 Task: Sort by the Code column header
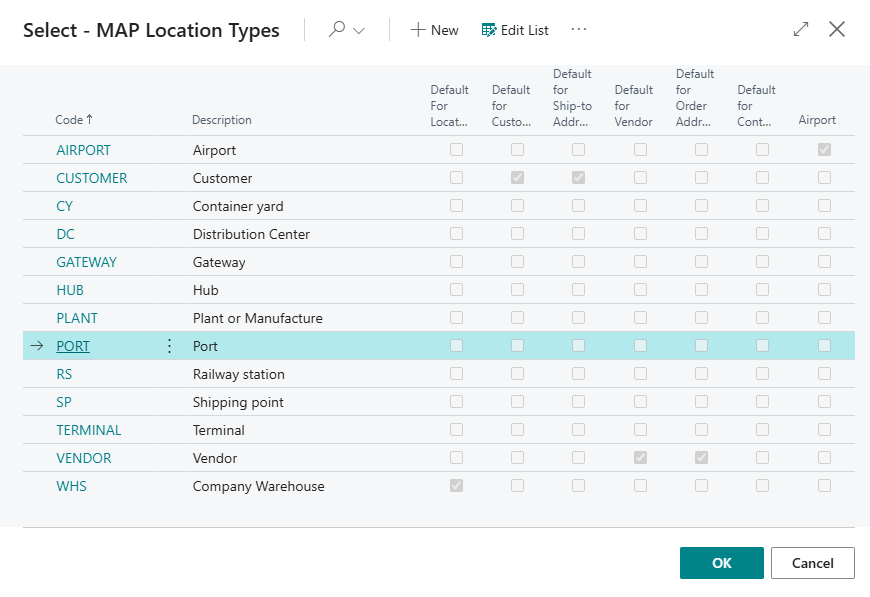[x=74, y=120]
